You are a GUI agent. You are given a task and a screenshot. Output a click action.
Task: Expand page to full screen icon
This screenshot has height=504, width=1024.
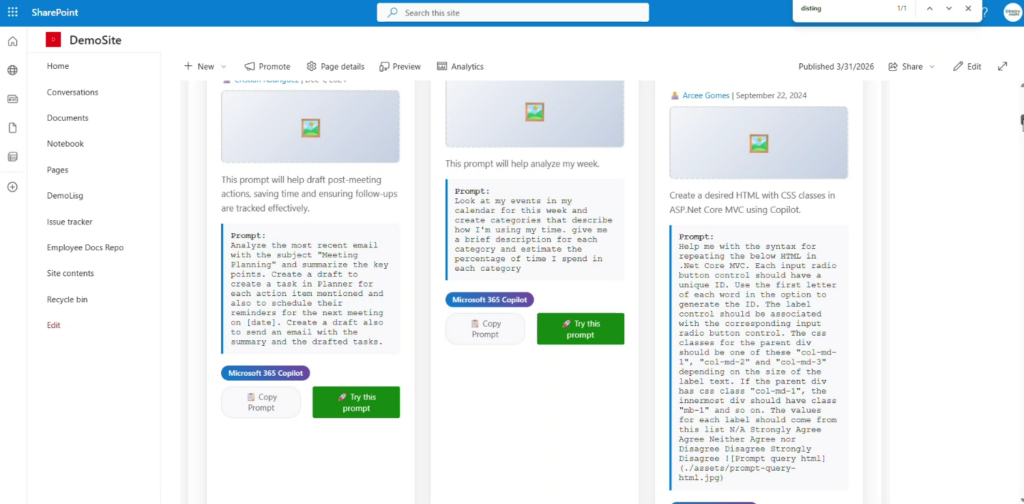click(x=1002, y=66)
